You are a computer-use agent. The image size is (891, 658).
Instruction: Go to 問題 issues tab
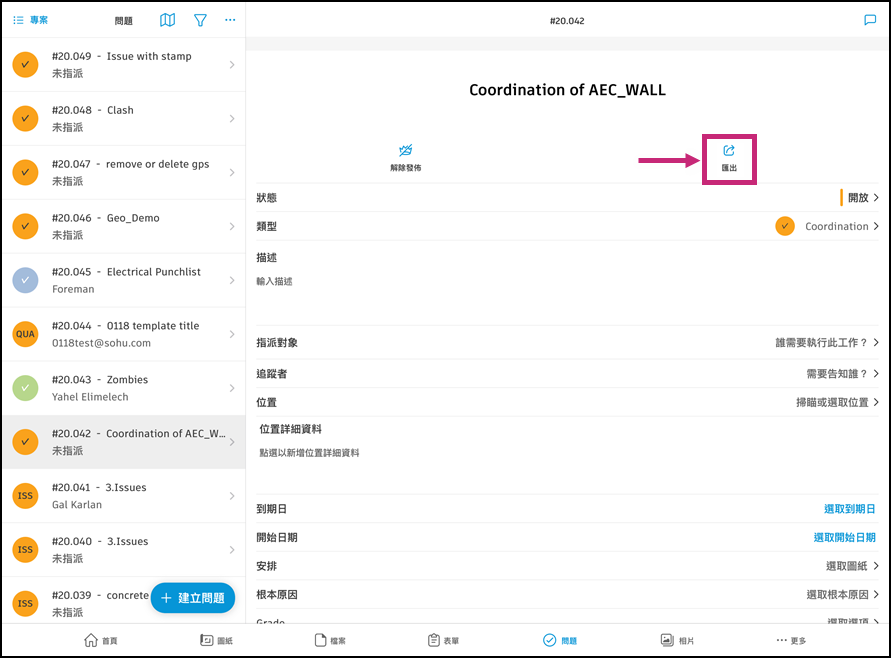pyautogui.click(x=560, y=640)
